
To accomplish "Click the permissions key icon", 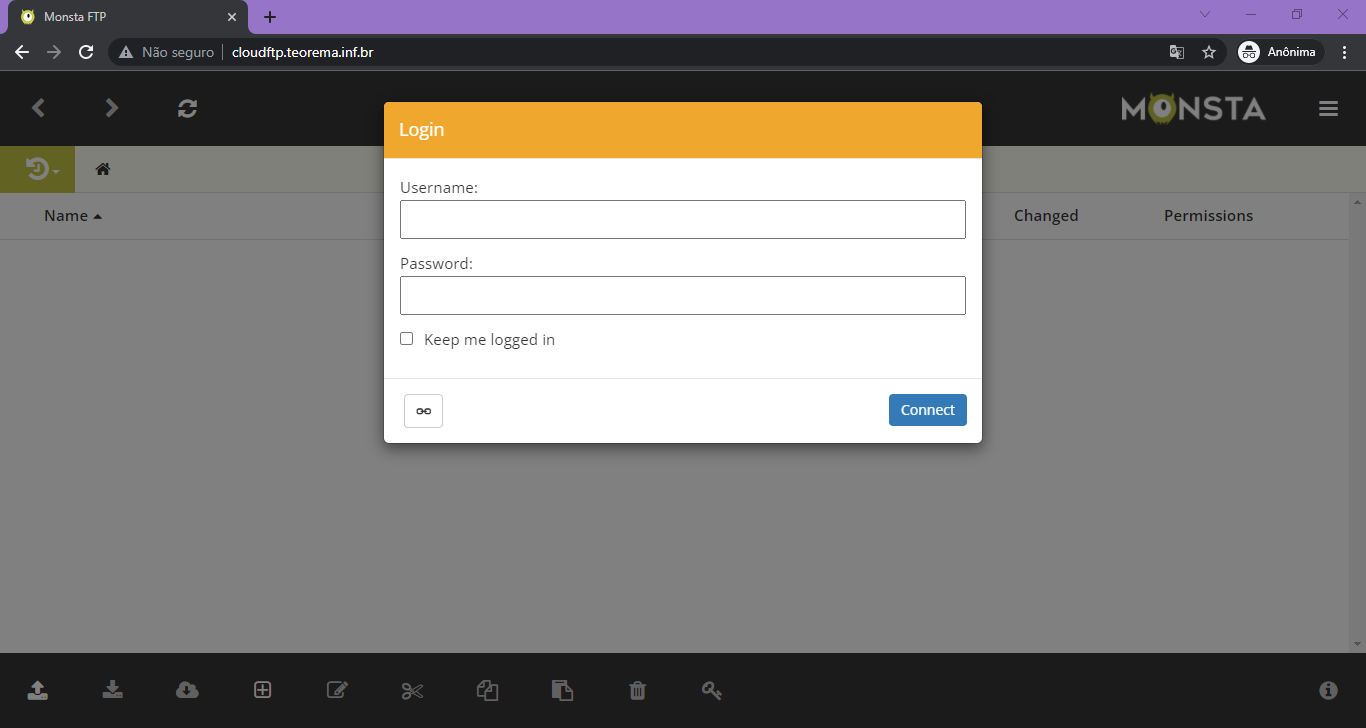I will point(712,690).
